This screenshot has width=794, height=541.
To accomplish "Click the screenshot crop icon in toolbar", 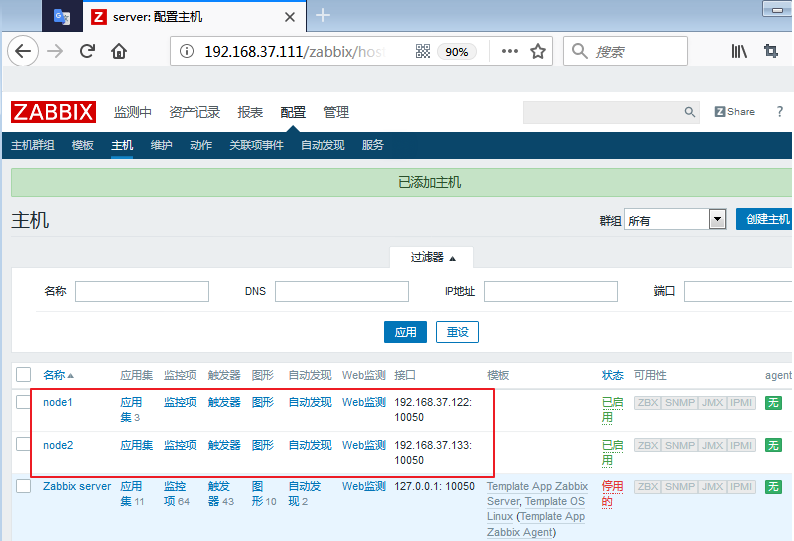I will 771,51.
